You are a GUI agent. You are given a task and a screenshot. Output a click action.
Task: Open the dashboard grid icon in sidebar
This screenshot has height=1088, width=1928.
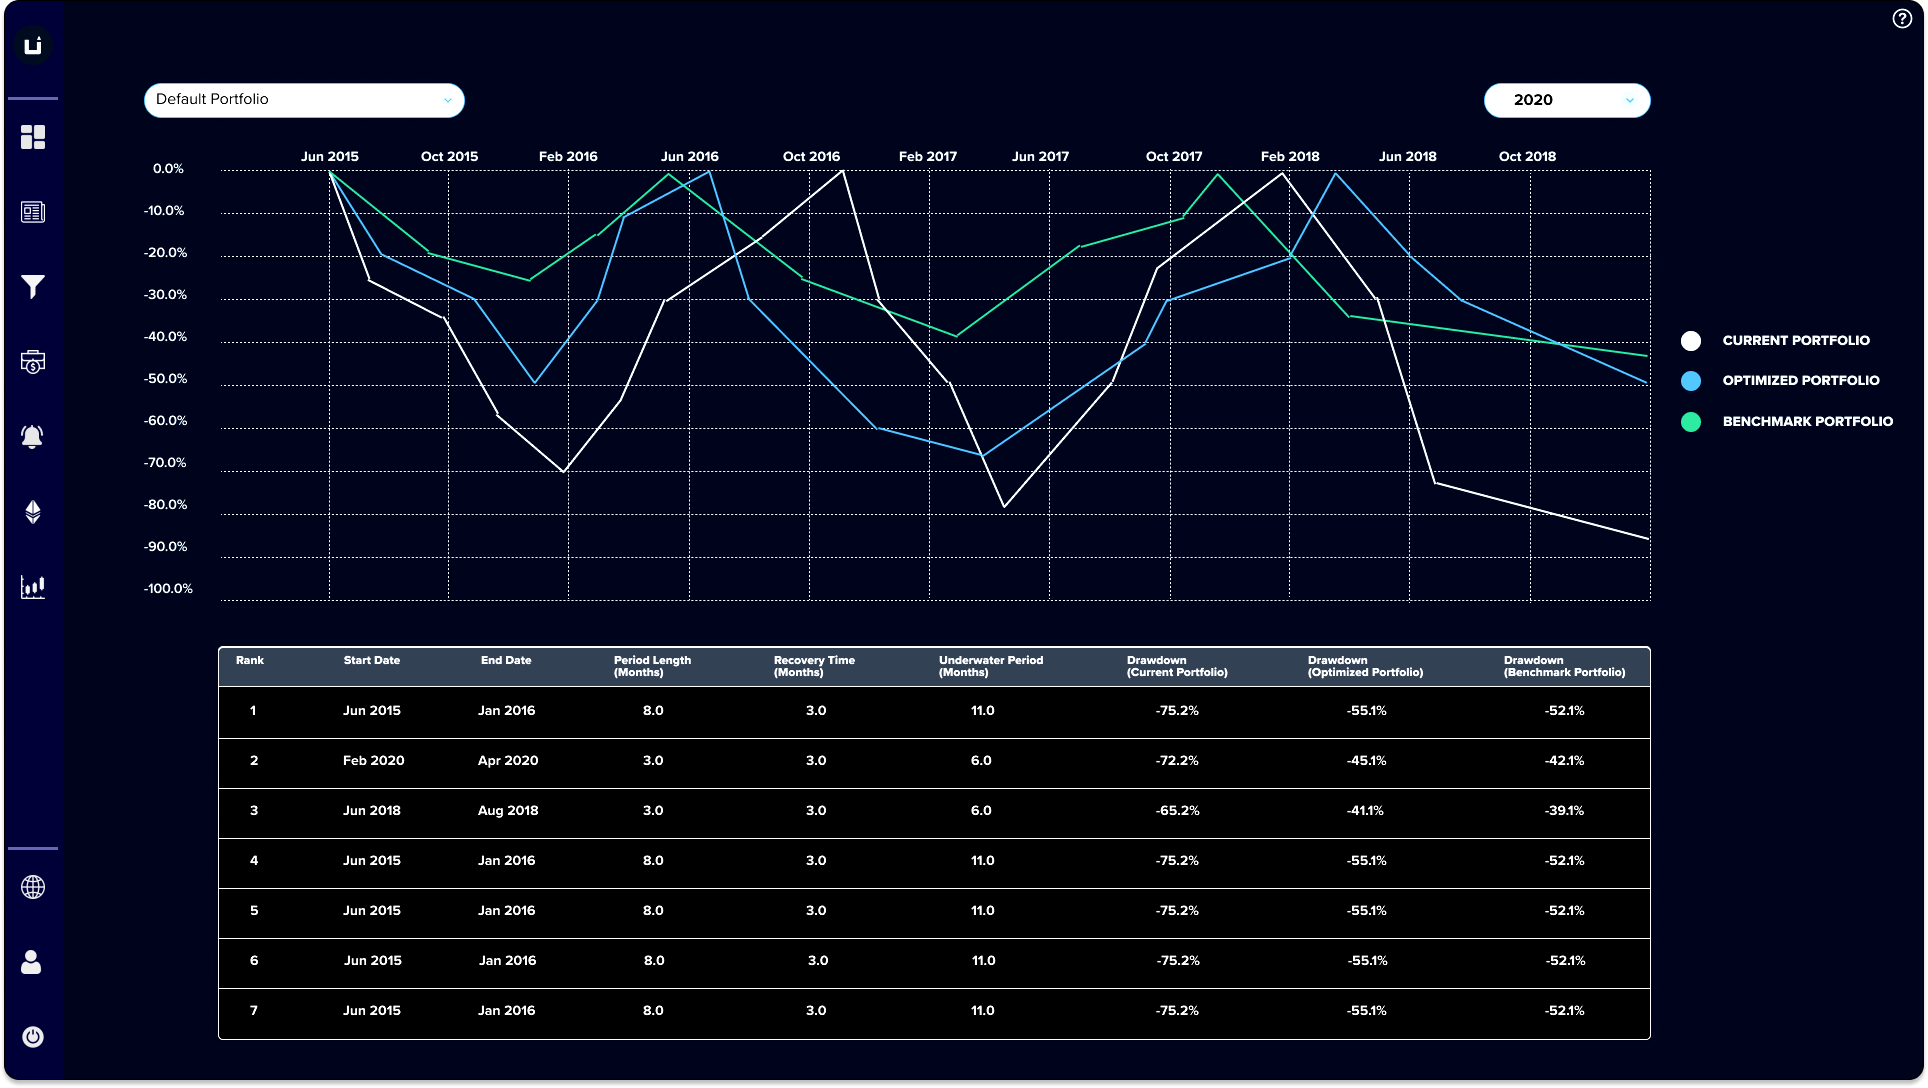(33, 138)
